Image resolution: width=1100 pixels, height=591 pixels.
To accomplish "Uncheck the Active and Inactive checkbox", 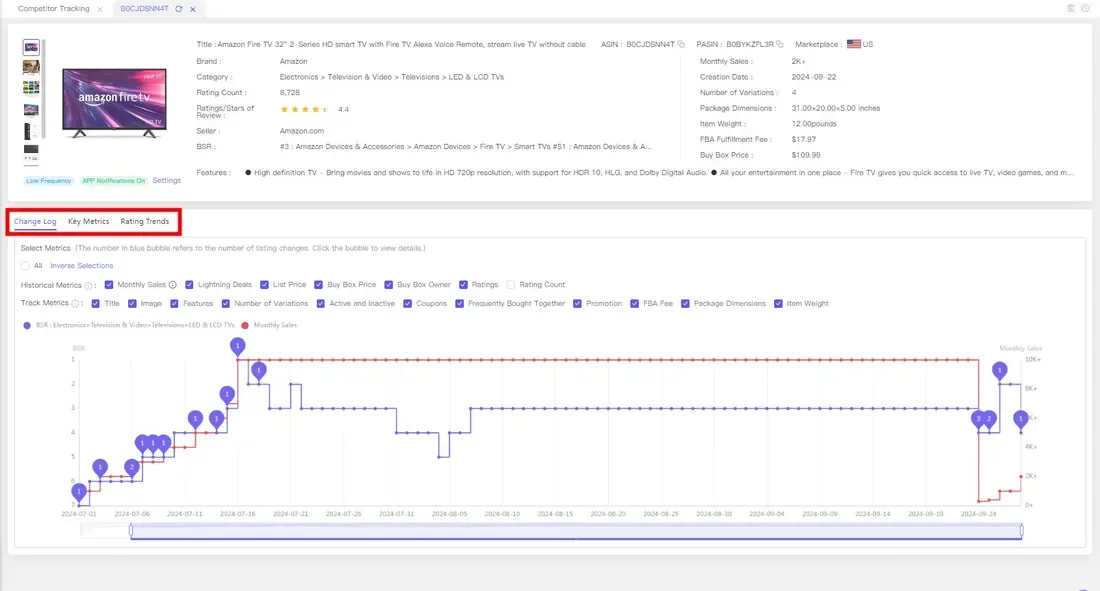I will [x=321, y=304].
